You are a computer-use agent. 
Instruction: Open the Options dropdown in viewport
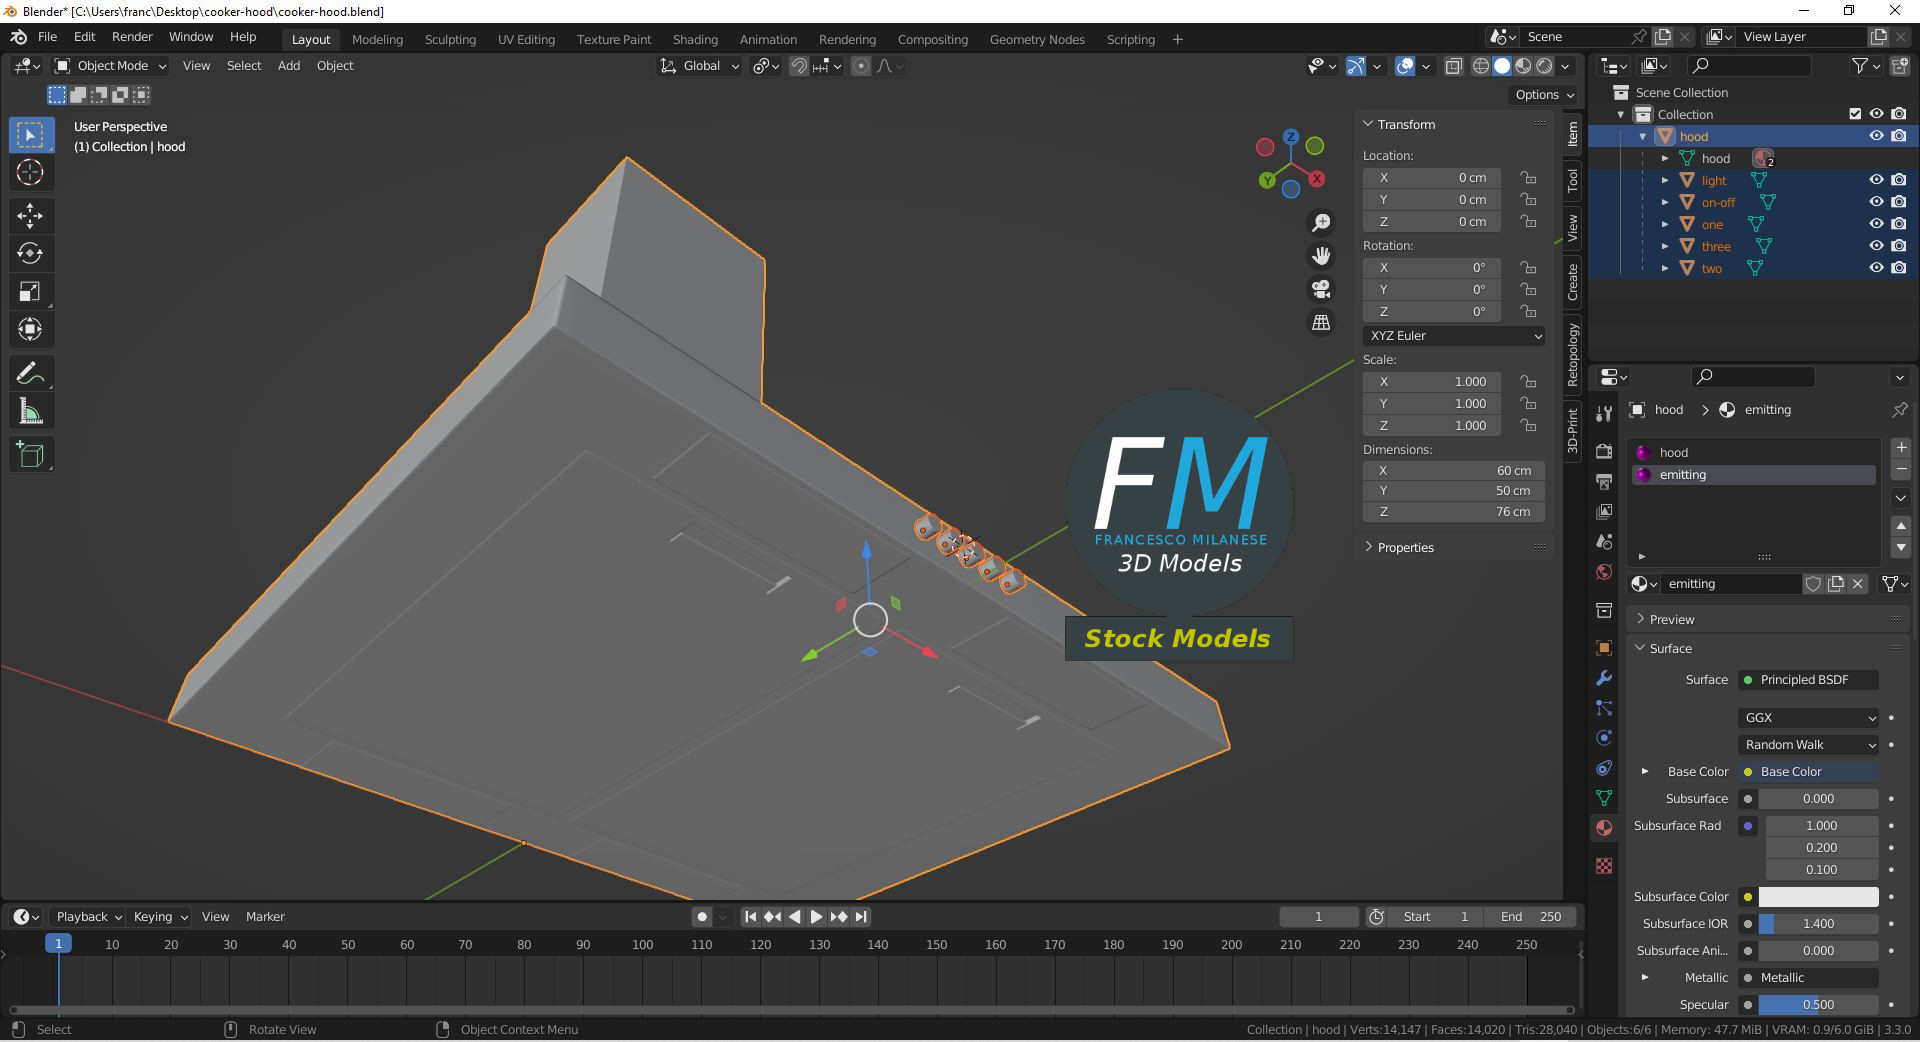click(1544, 95)
